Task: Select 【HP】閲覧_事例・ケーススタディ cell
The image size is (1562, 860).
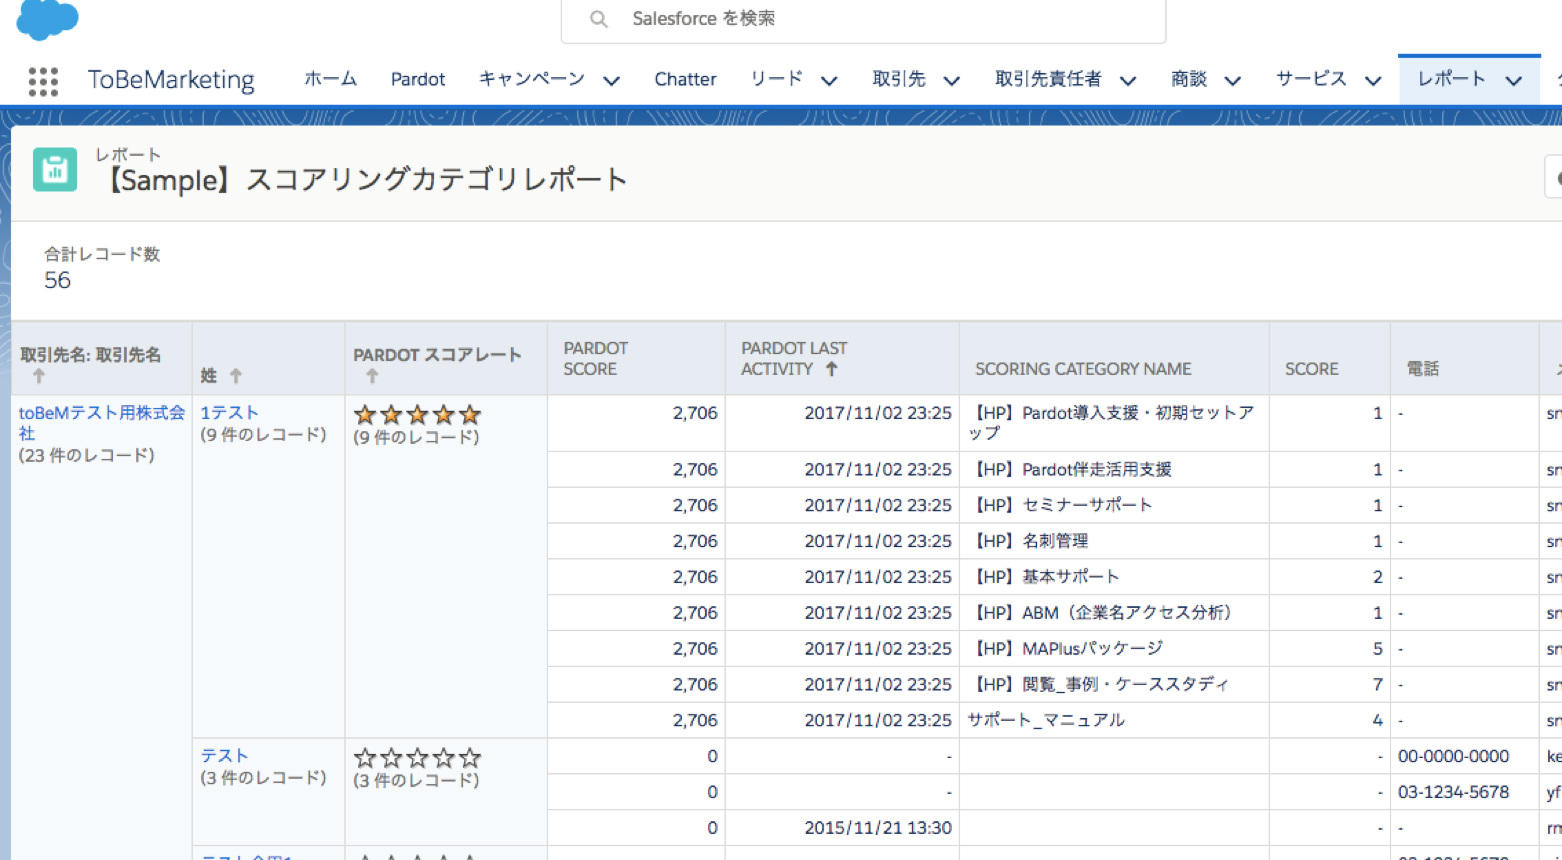Action: pos(1114,685)
